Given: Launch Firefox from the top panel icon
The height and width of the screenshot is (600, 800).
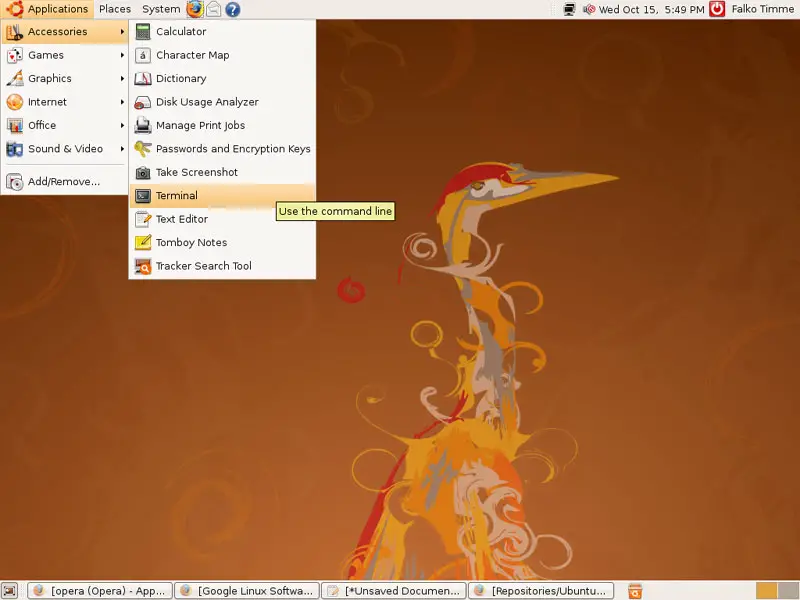Looking at the screenshot, I should click(194, 9).
